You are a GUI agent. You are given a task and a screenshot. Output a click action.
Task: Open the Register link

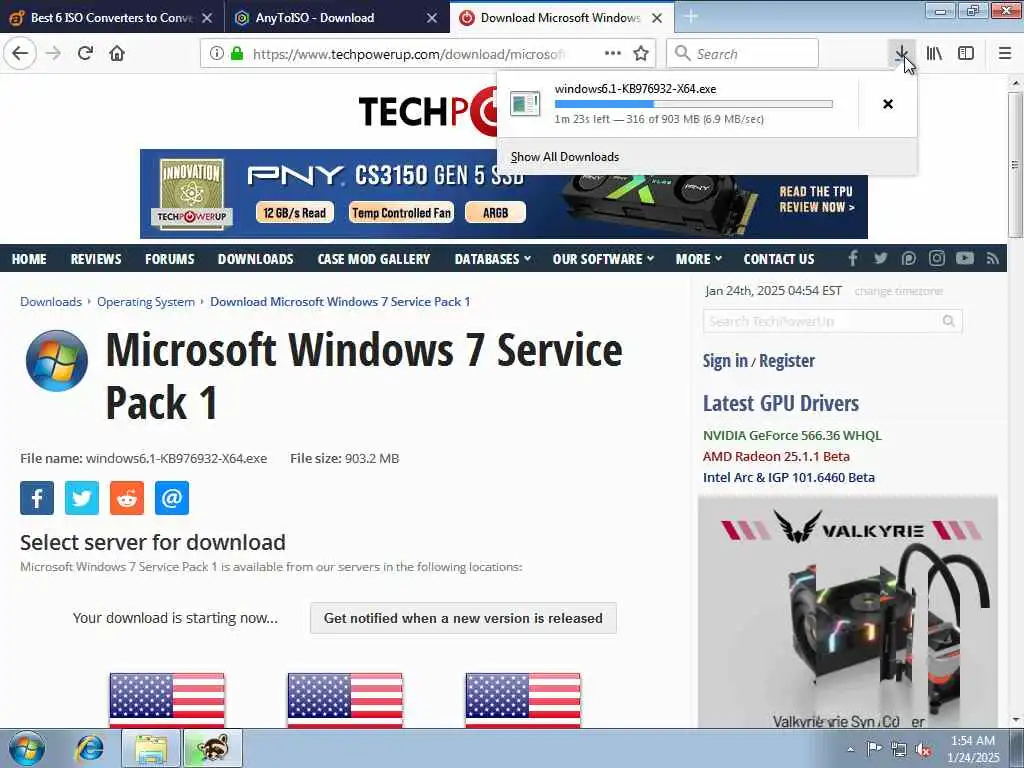787,360
